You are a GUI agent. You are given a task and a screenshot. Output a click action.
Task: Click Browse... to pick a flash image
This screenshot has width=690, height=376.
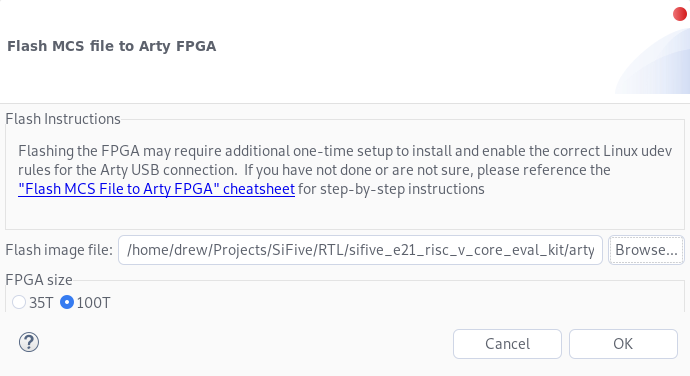point(646,250)
